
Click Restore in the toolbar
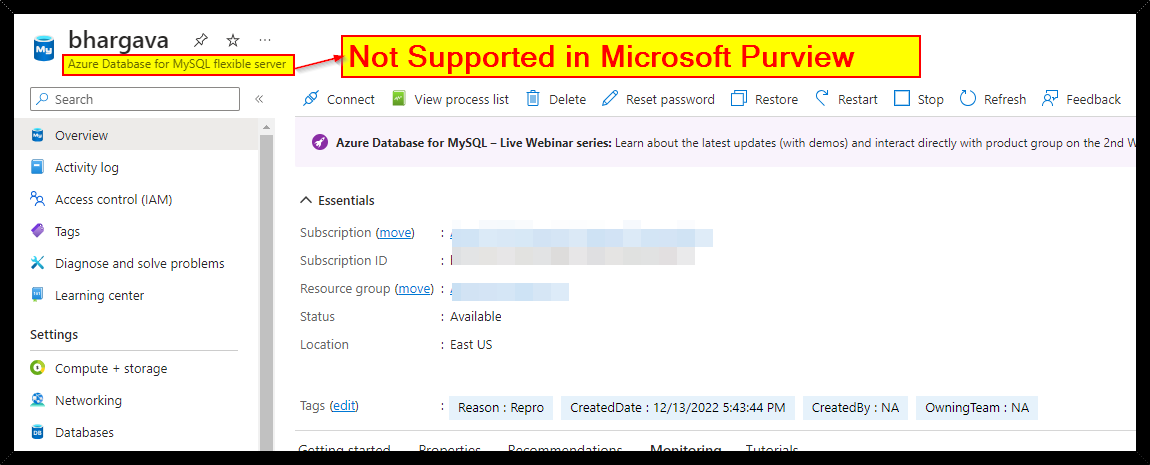coord(764,99)
